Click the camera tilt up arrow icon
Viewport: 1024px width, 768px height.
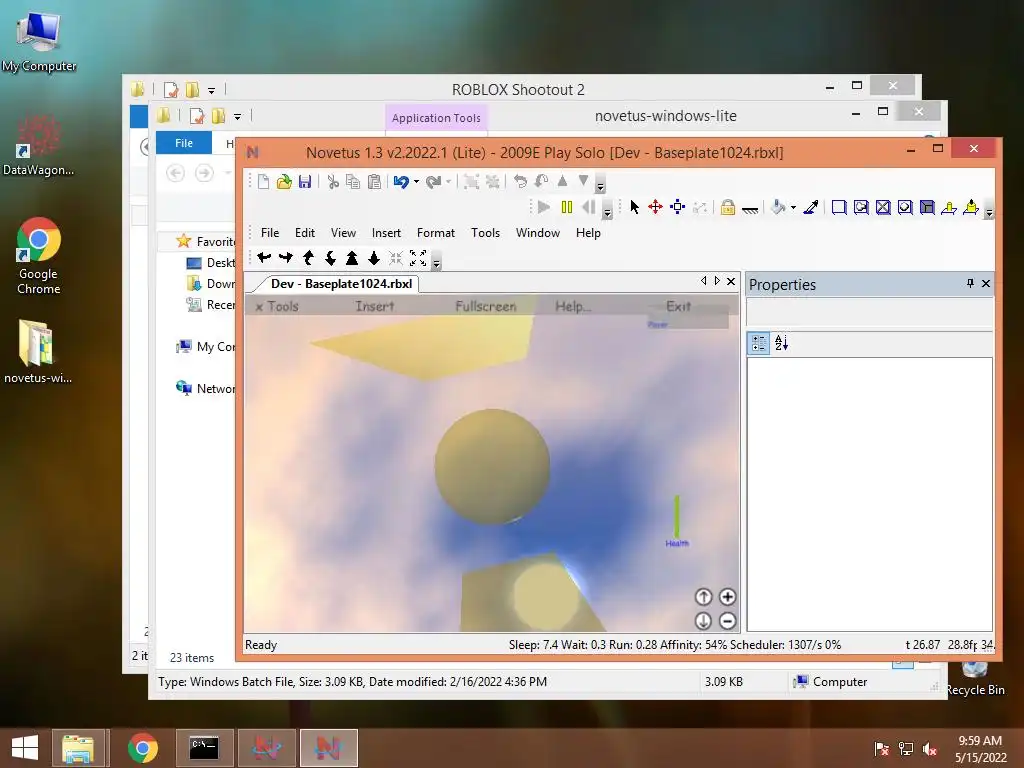[x=308, y=258]
